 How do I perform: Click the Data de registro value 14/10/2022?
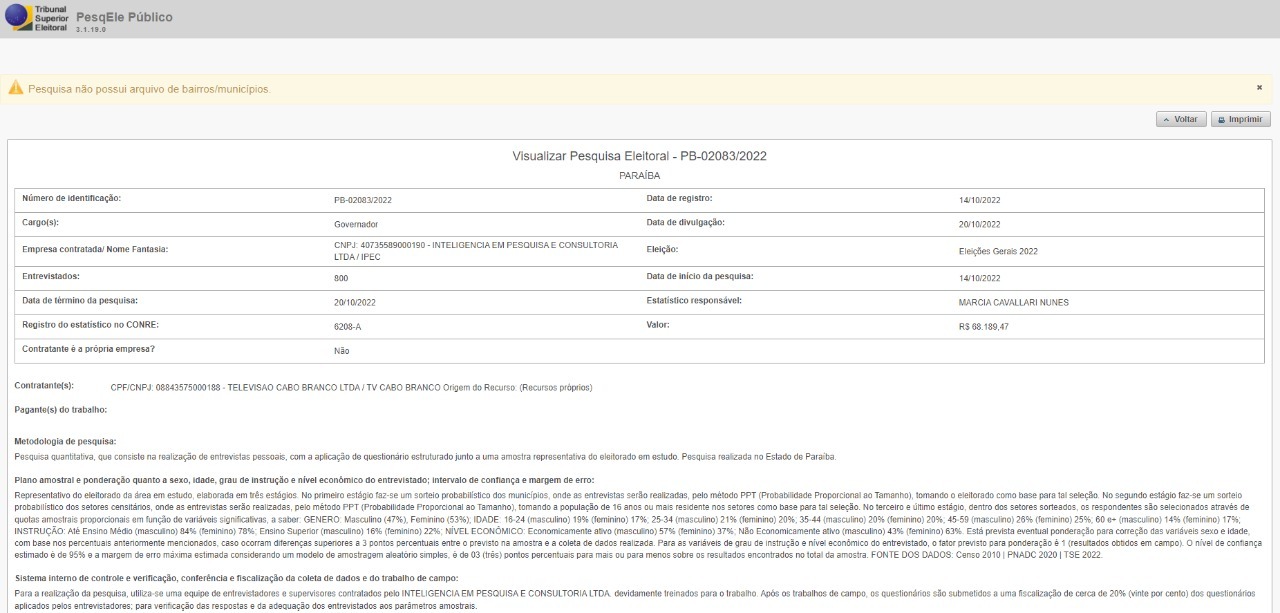coord(980,200)
